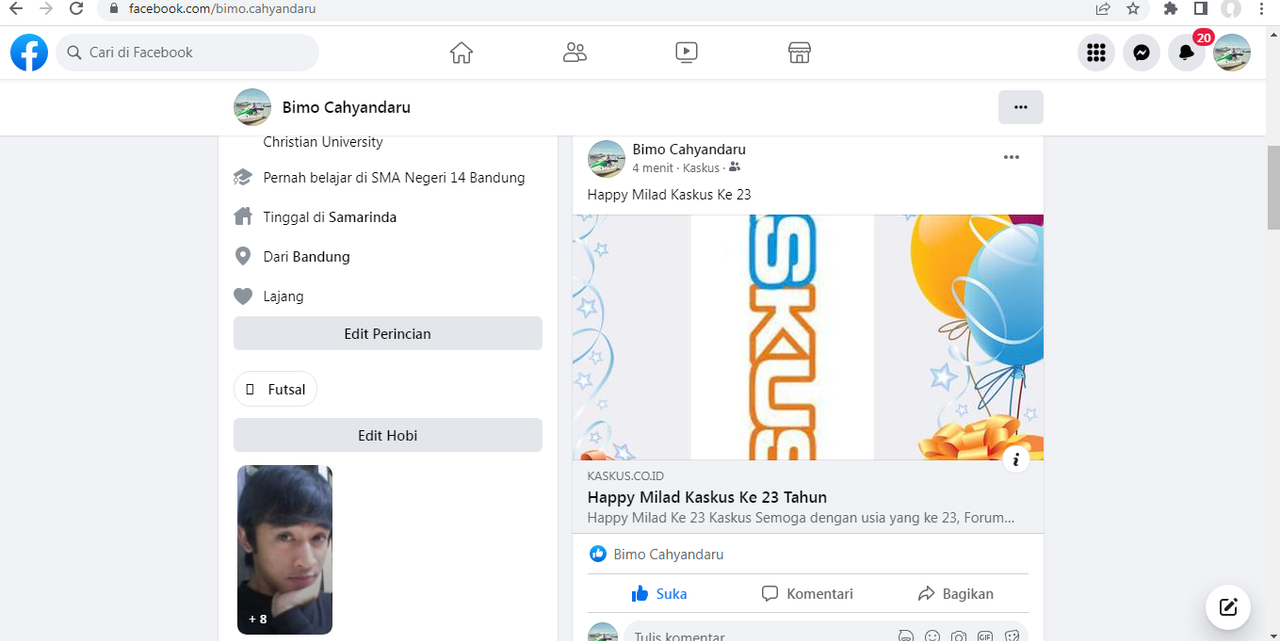Open the Friends icon in top navigation
This screenshot has width=1280, height=641.
[574, 53]
